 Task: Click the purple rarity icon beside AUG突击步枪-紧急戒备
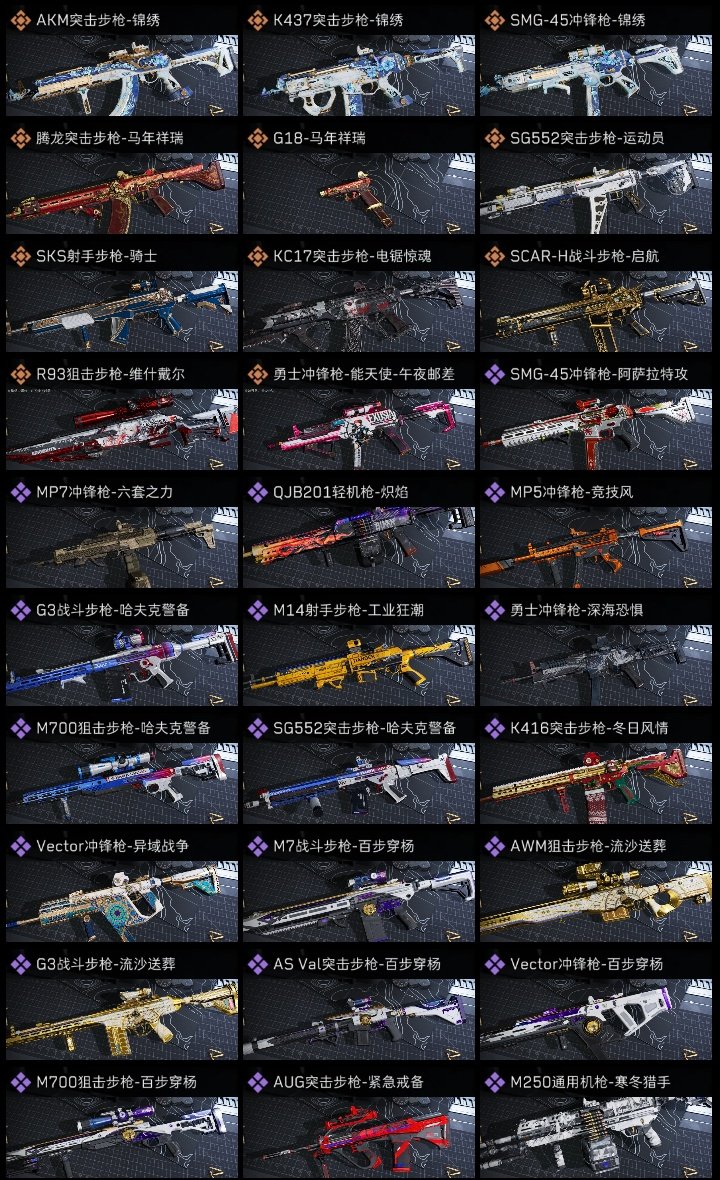click(x=257, y=1082)
